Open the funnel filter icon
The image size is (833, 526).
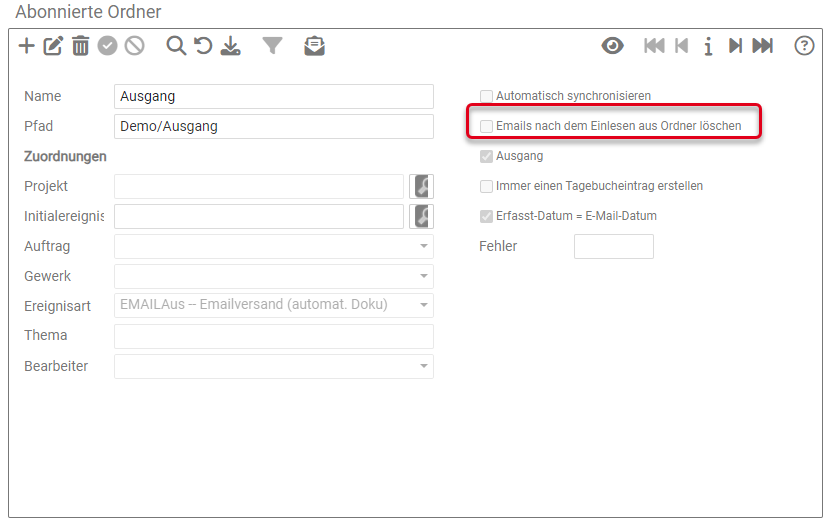point(272,46)
